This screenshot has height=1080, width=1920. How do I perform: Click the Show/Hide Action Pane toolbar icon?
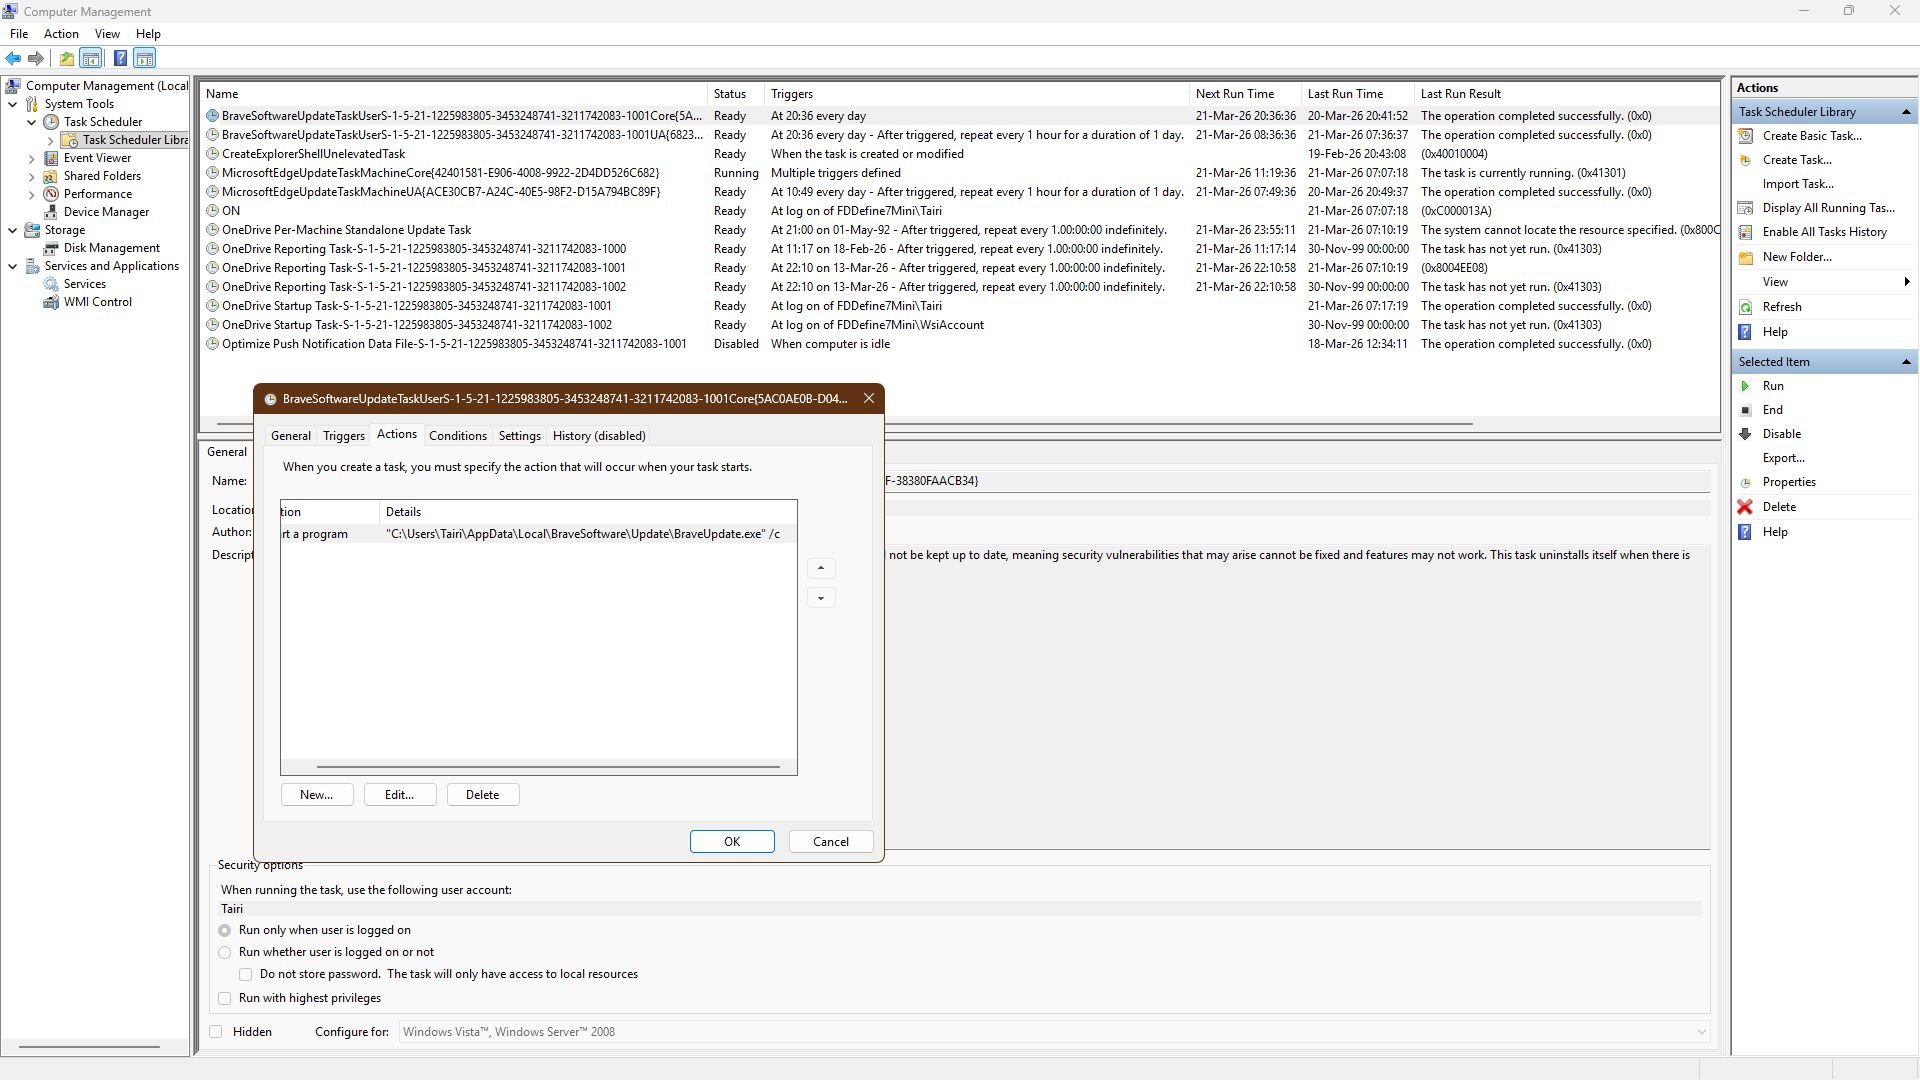(x=145, y=58)
